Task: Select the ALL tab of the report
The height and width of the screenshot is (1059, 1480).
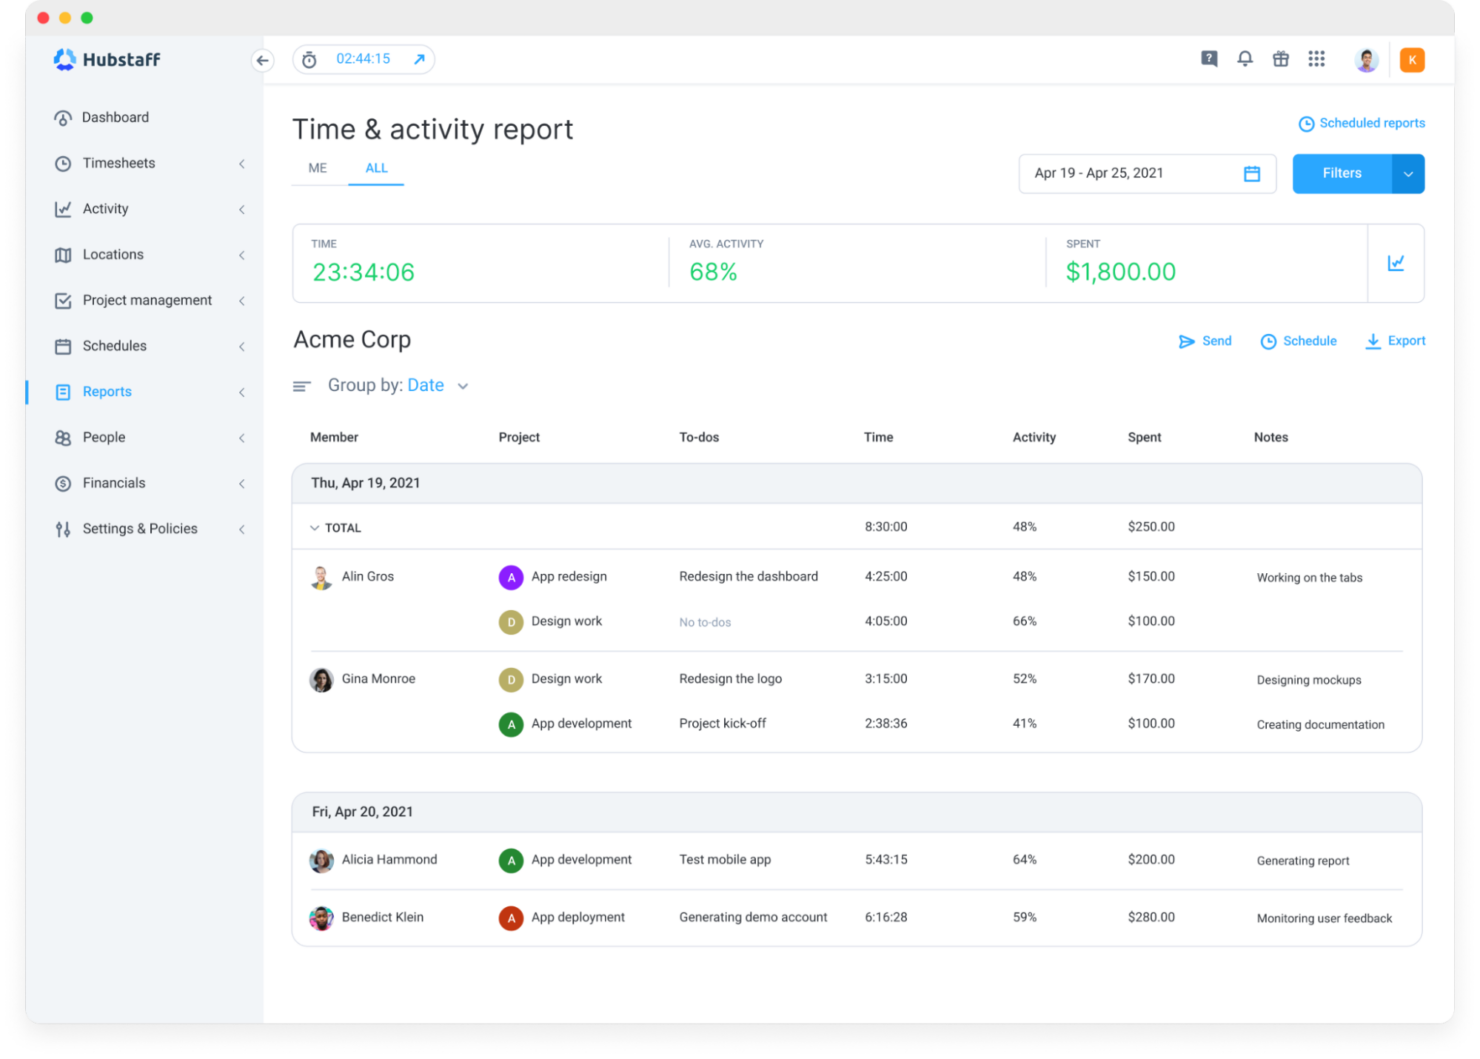Action: [x=376, y=168]
